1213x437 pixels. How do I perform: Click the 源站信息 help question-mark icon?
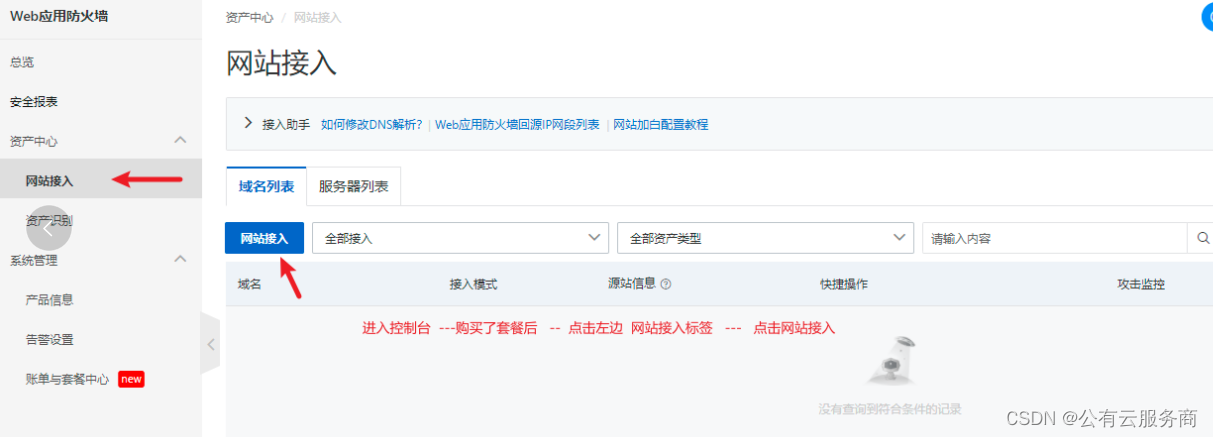tap(666, 284)
